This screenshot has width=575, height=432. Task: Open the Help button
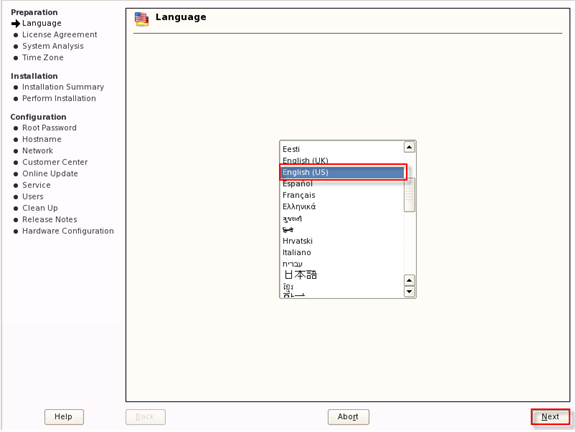[x=64, y=417]
